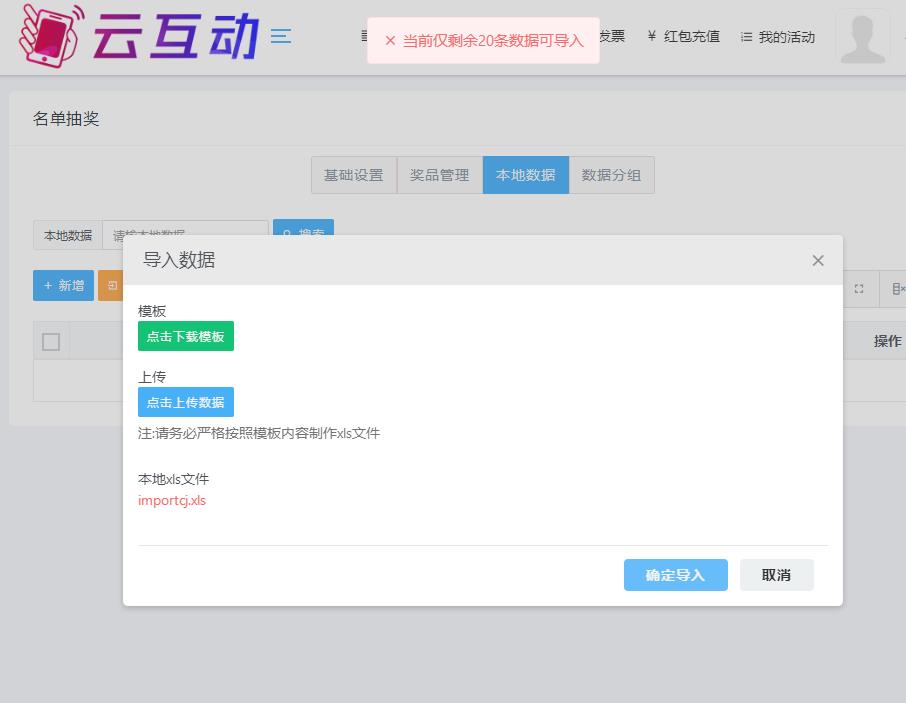
Task: Click the column settings icon at far right
Action: (897, 288)
